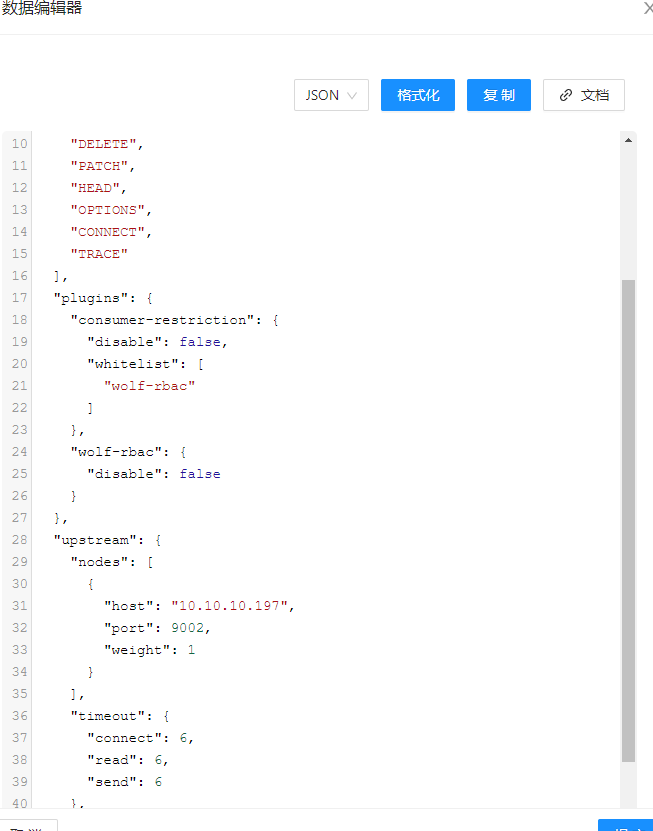The height and width of the screenshot is (831, 653).
Task: Click the scrollbar up arrow
Action: [x=628, y=140]
